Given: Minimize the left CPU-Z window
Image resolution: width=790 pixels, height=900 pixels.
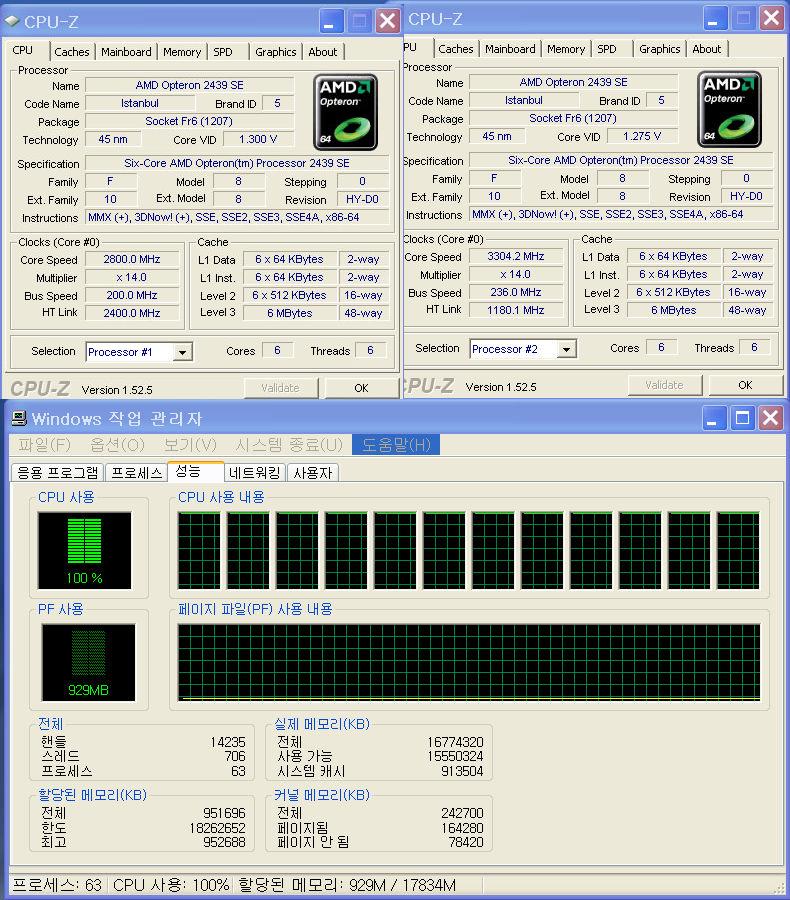Looking at the screenshot, I should [331, 21].
